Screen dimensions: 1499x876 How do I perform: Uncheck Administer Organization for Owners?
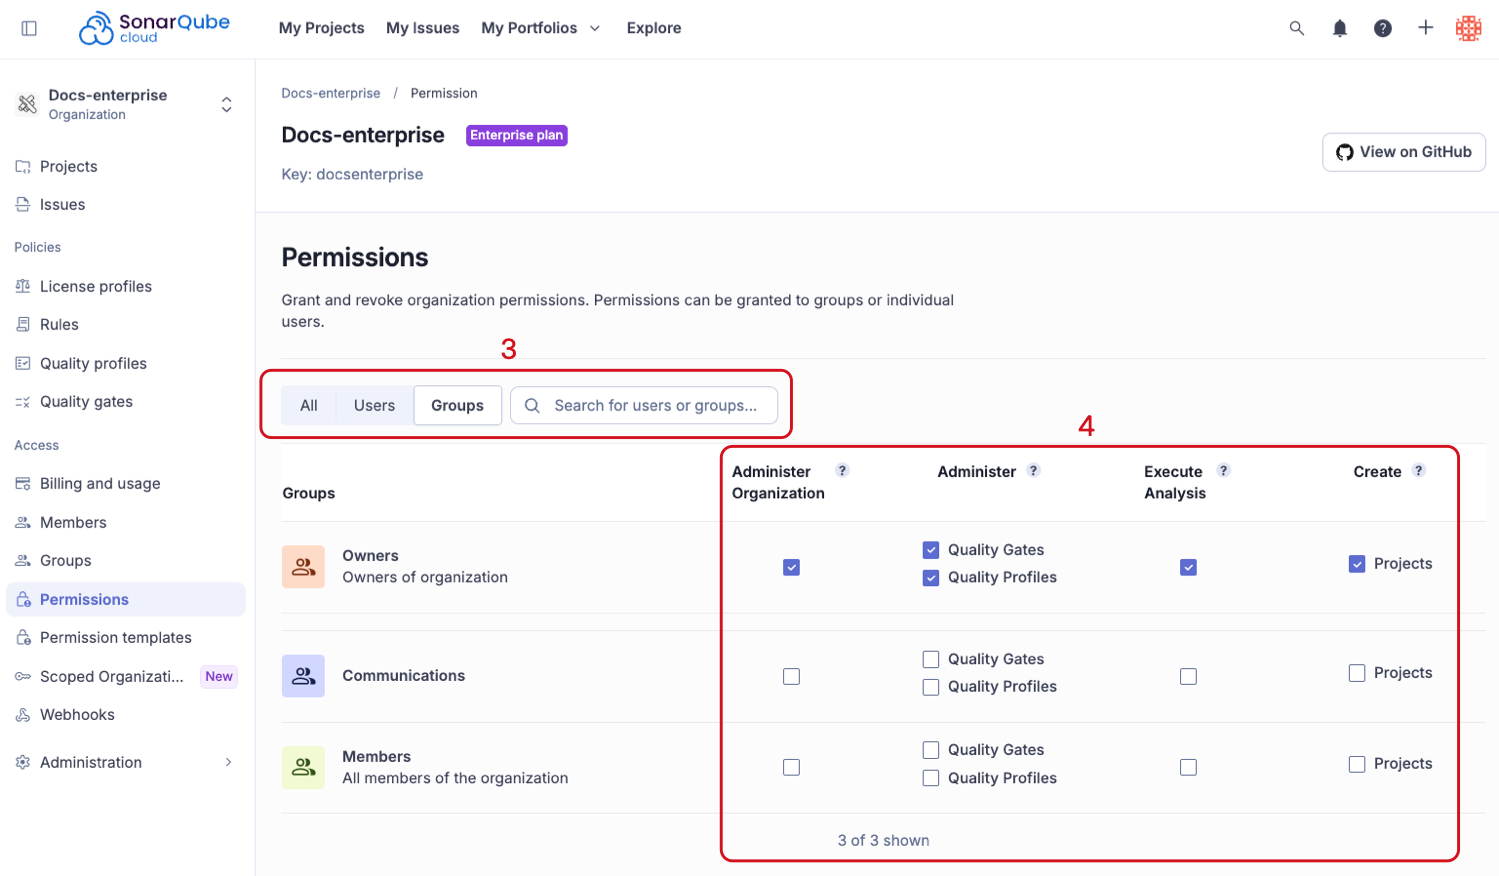point(791,567)
